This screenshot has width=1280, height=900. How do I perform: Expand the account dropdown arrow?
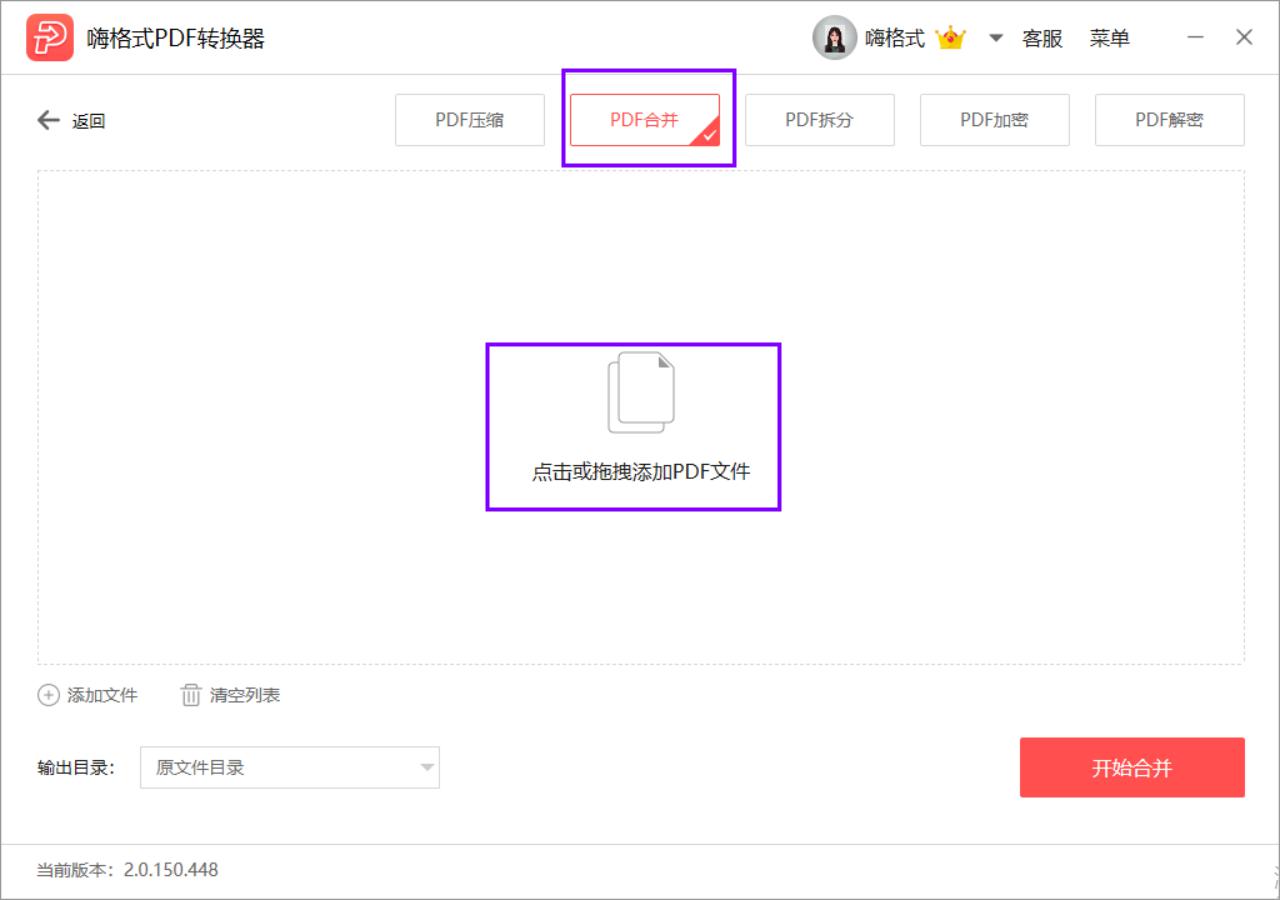[x=995, y=38]
